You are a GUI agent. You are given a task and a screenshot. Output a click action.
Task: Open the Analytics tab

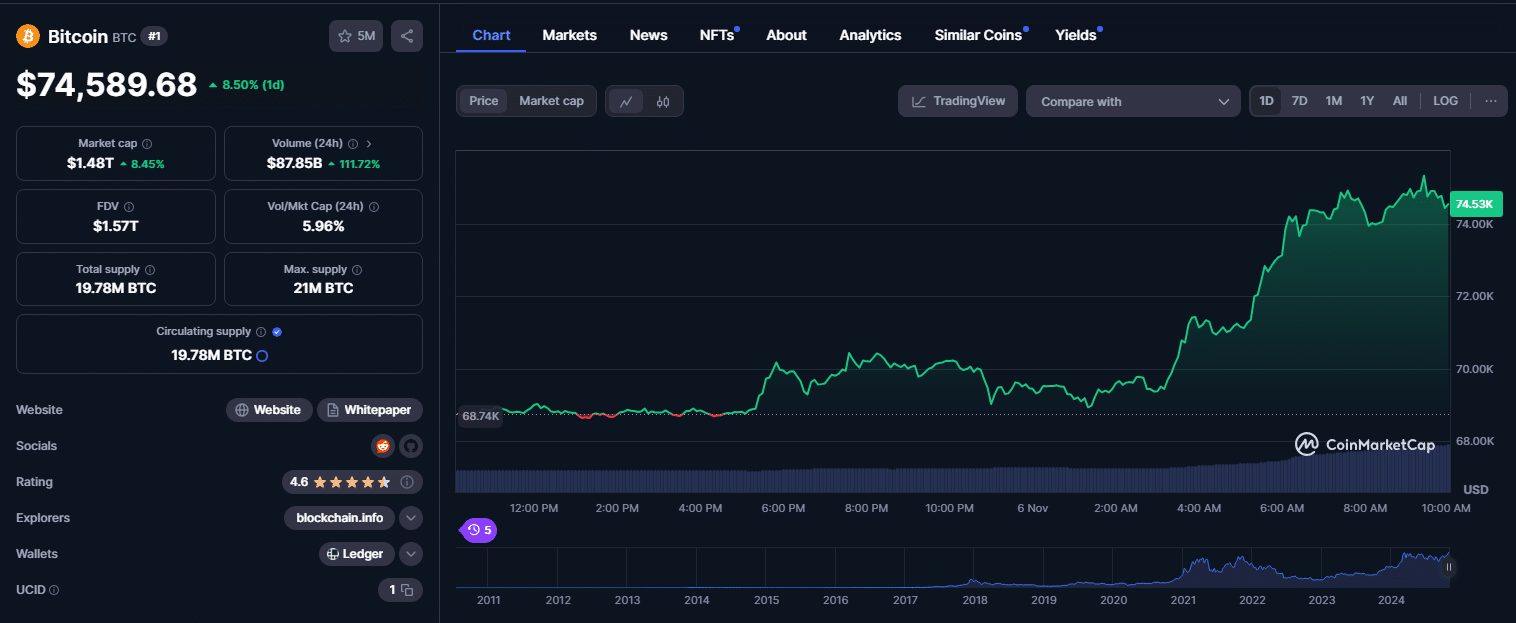tap(870, 35)
